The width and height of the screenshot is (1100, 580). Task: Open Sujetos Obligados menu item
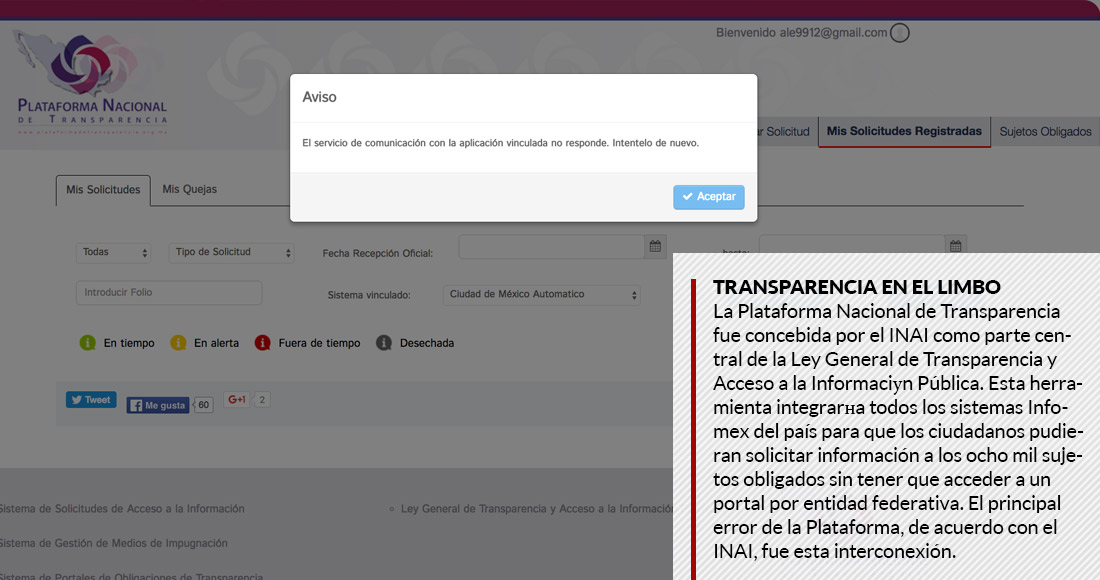[1045, 132]
